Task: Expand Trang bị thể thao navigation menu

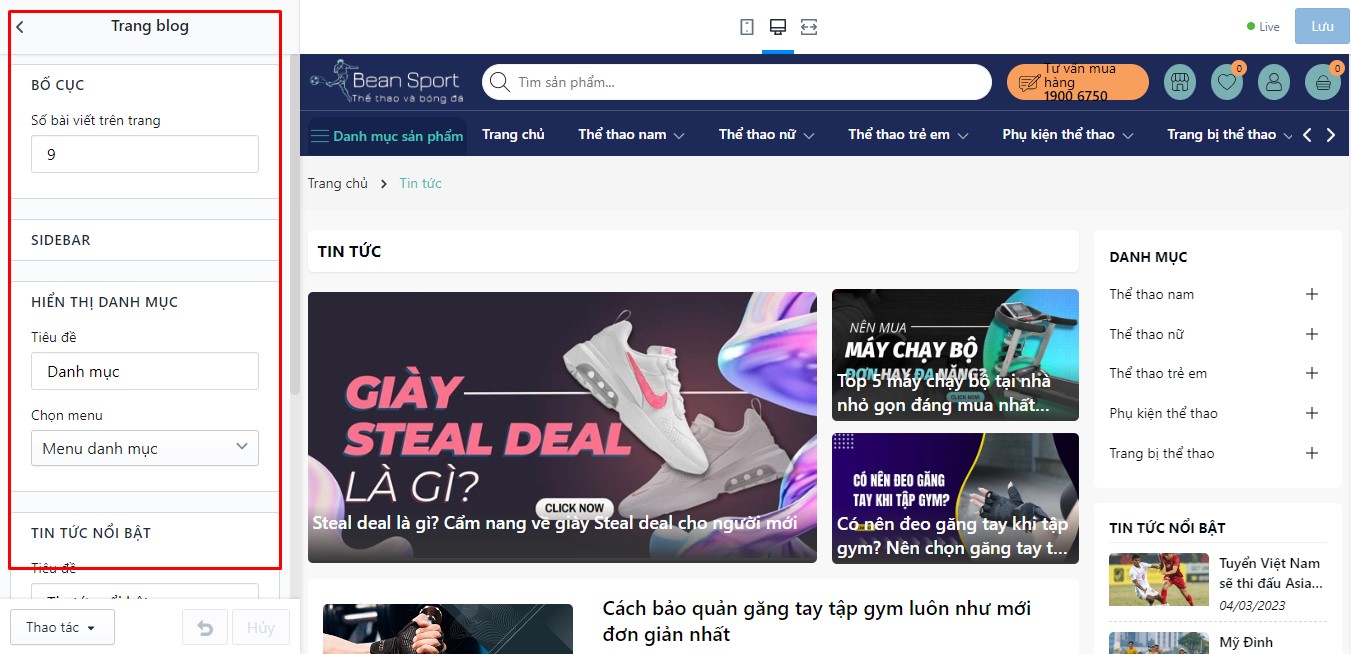Action: coord(1230,134)
